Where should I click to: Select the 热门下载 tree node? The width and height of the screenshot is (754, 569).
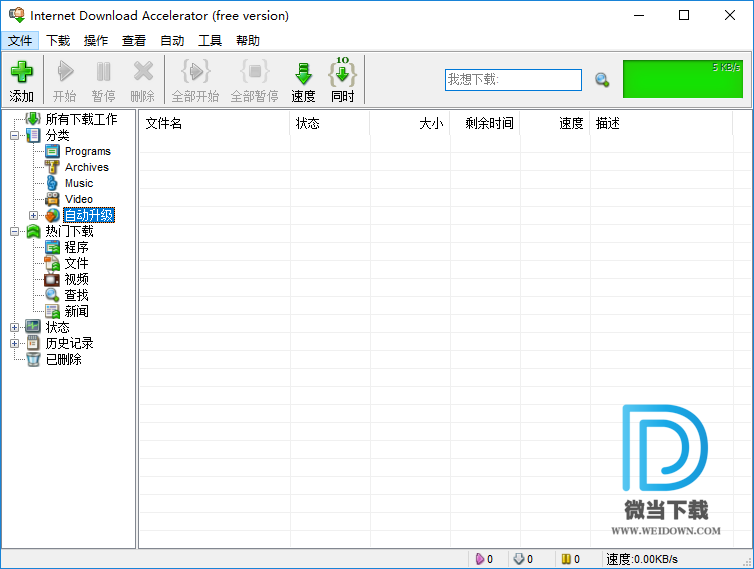(70, 231)
